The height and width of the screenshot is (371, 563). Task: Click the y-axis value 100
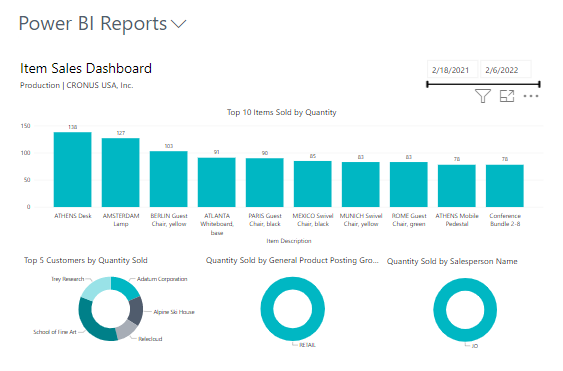(x=25, y=153)
